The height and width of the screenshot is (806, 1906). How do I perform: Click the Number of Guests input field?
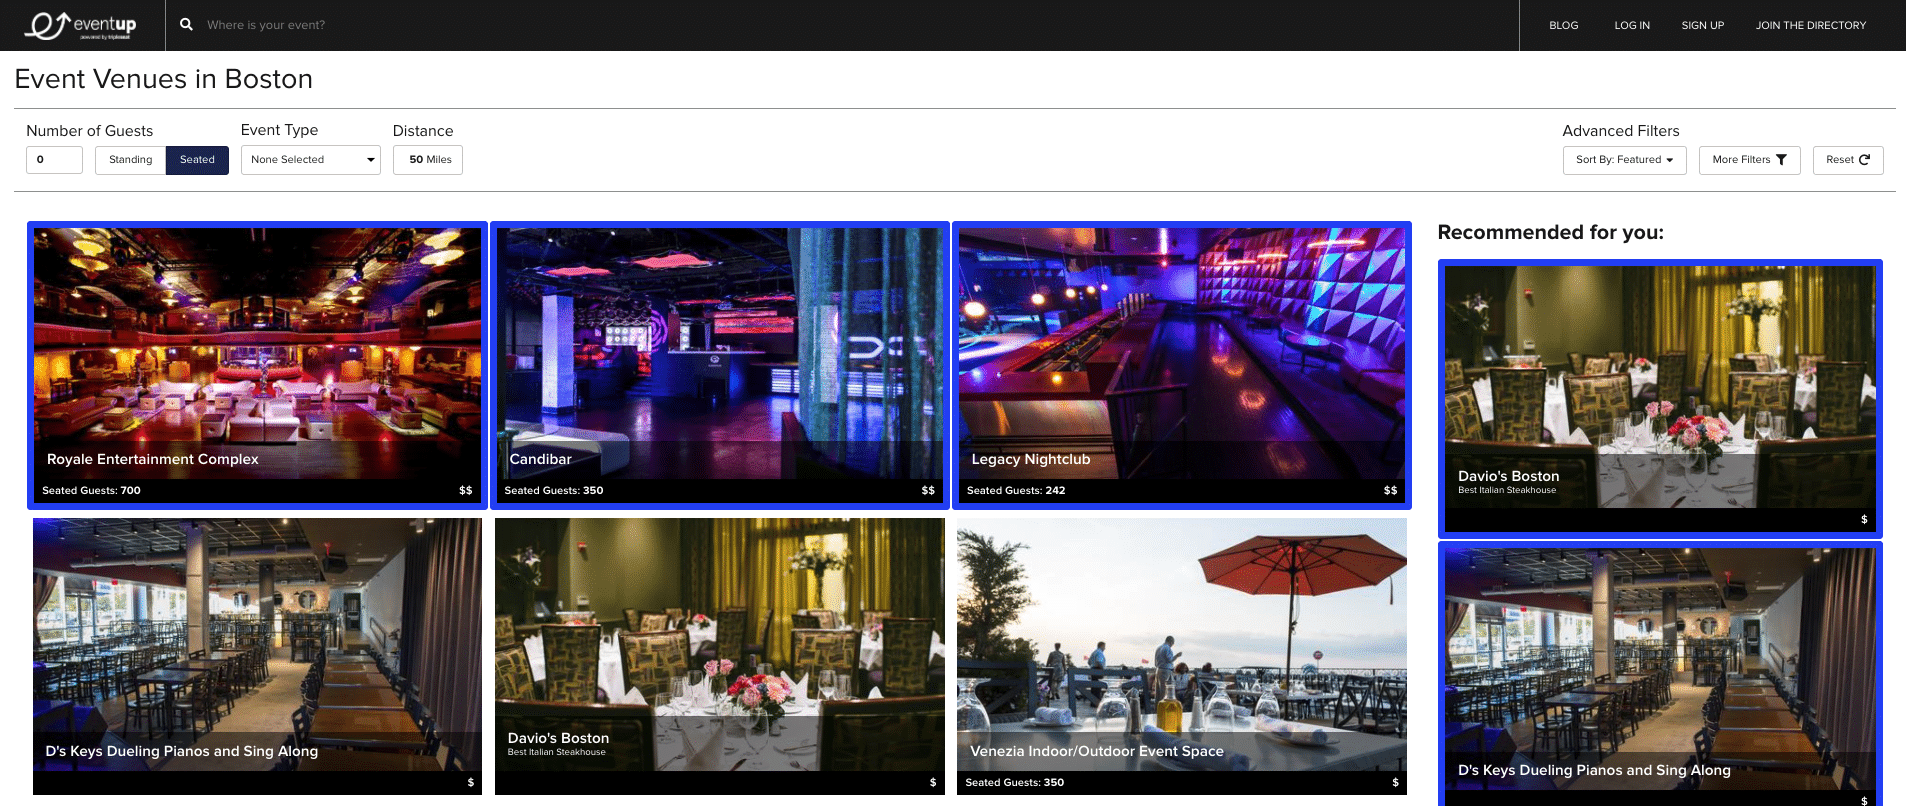tap(54, 160)
